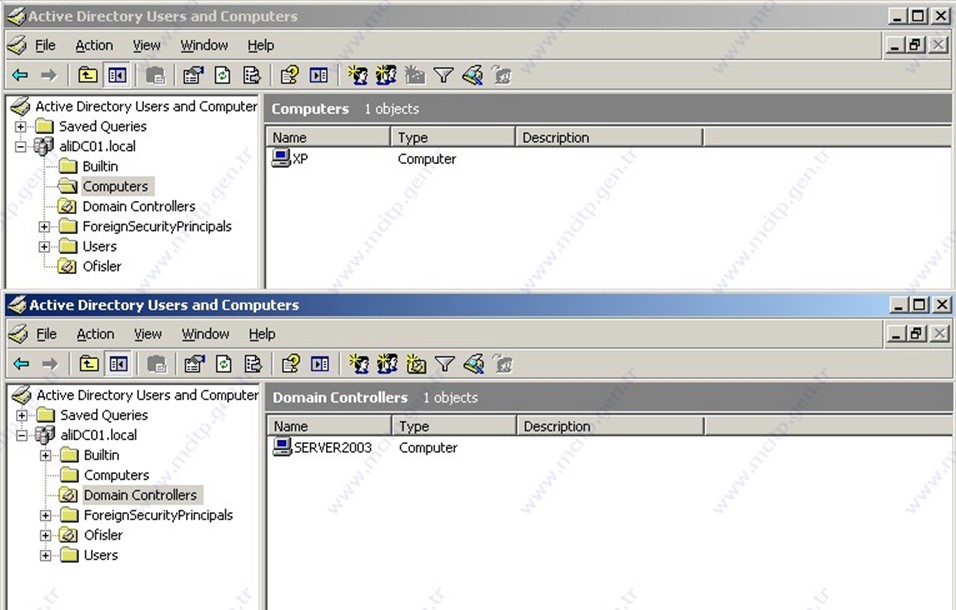Click Create New Group icon in Computers window
The width and height of the screenshot is (956, 610).
[x=386, y=75]
